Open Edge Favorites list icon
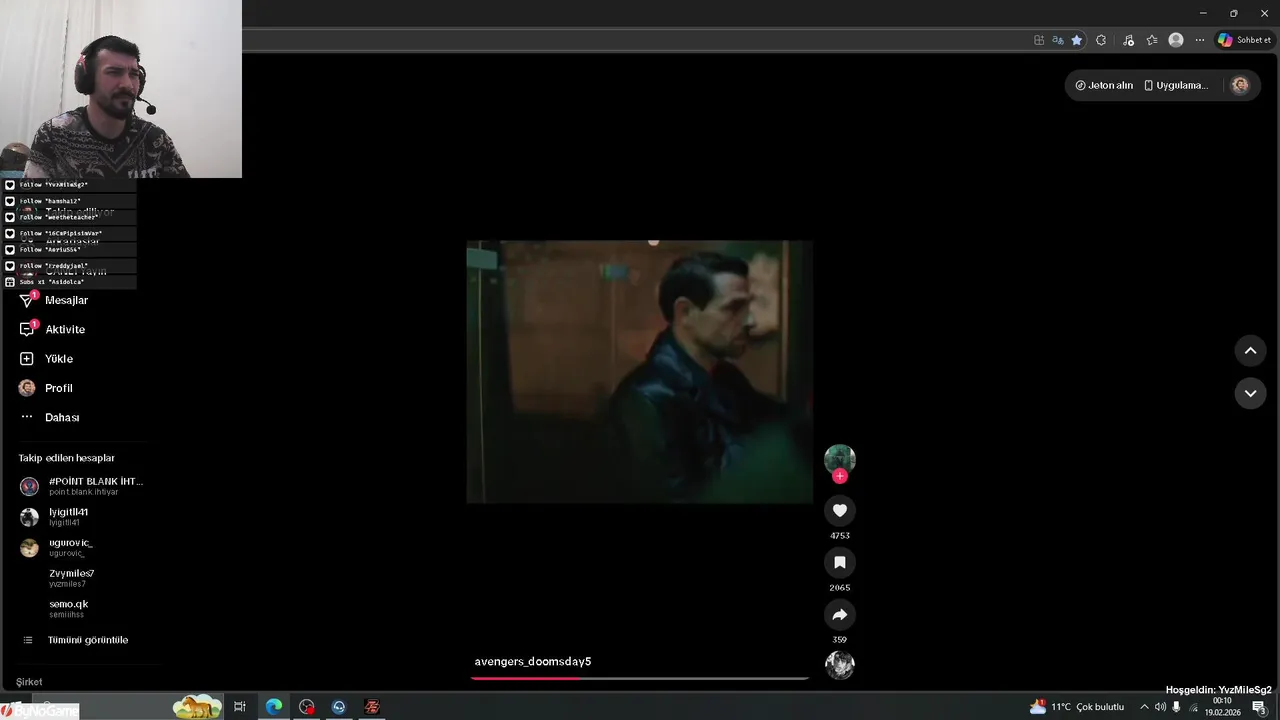The image size is (1280, 720). coord(1152,40)
